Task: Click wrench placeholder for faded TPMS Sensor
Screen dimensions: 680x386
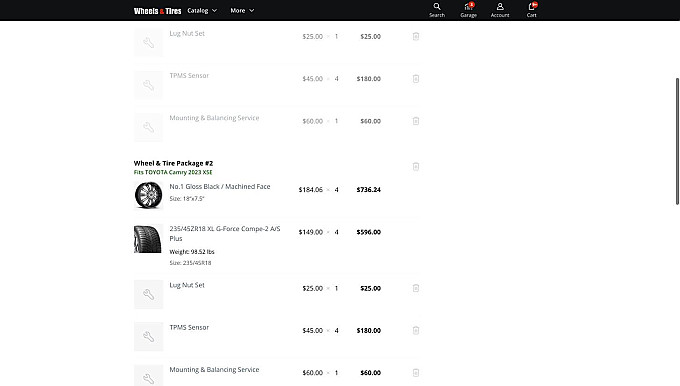Action: 148,85
